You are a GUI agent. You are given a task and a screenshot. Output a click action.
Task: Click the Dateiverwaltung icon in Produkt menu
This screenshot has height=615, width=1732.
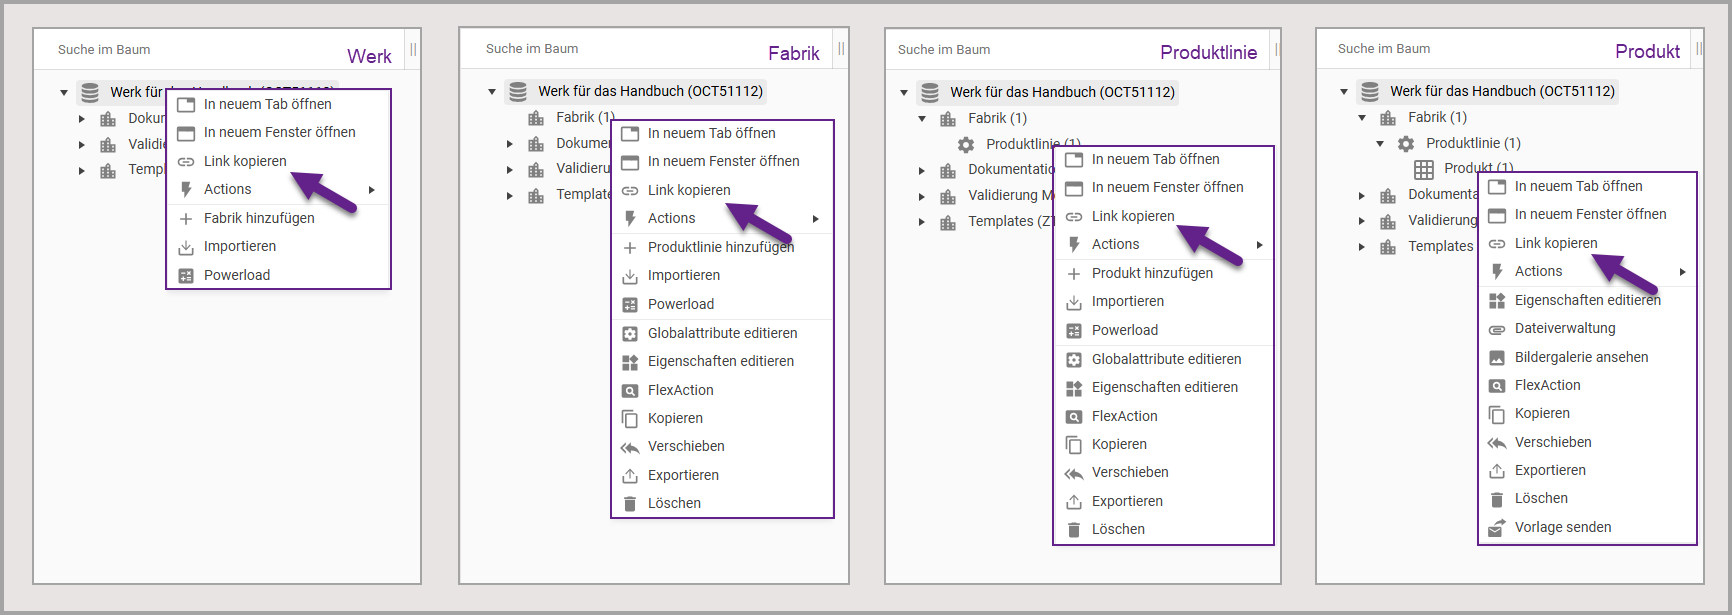point(1497,329)
